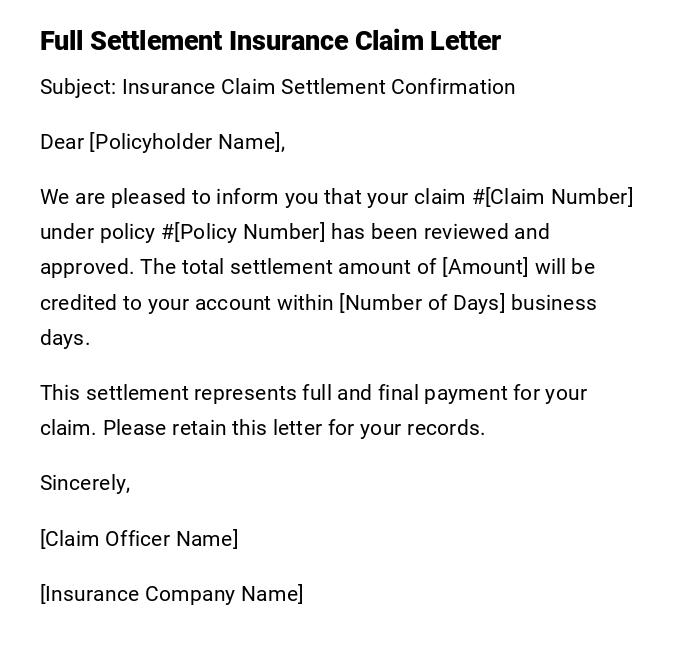Viewport: 700px width, 656px height.
Task: Click 'Confirmation' in the subject line
Action: coord(453,87)
